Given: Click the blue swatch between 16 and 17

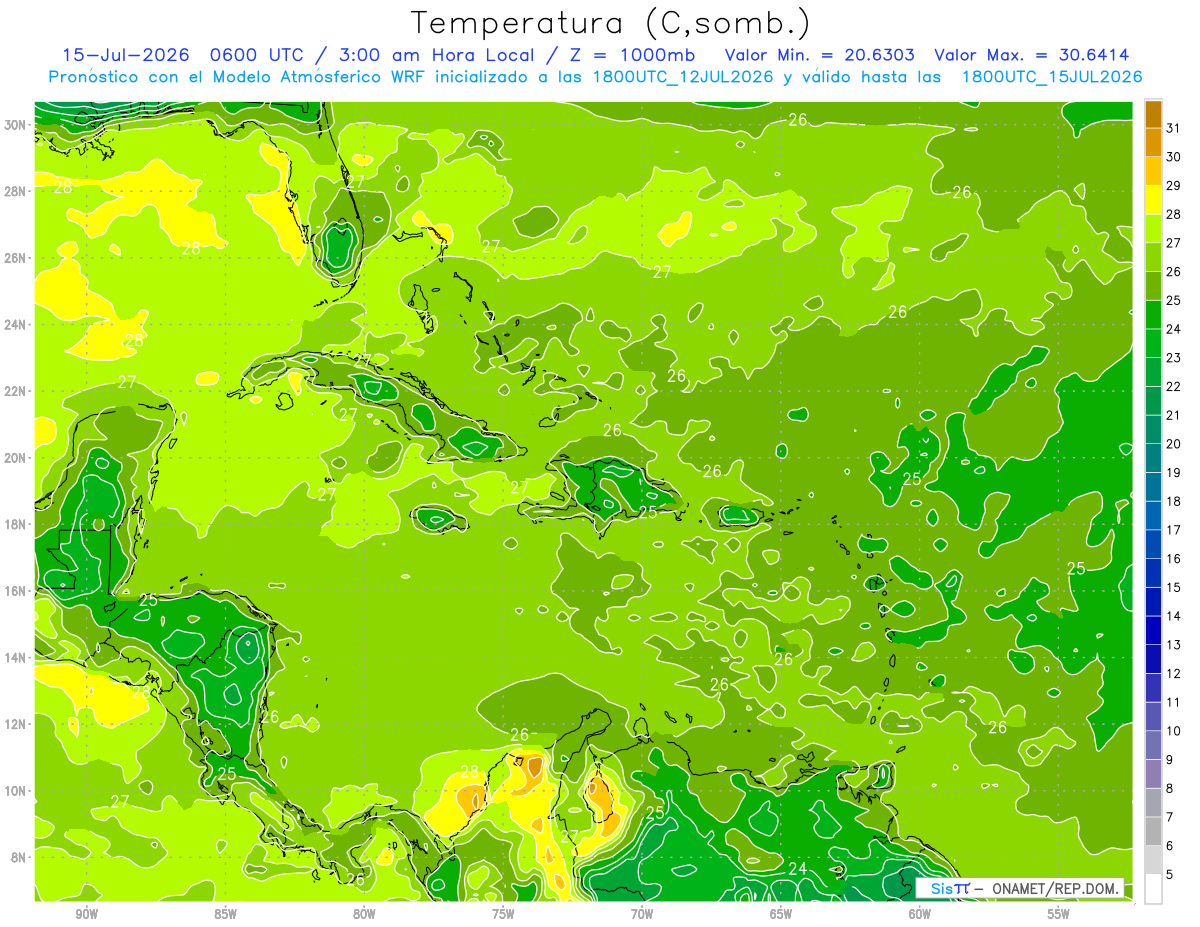Looking at the screenshot, I should [1153, 545].
